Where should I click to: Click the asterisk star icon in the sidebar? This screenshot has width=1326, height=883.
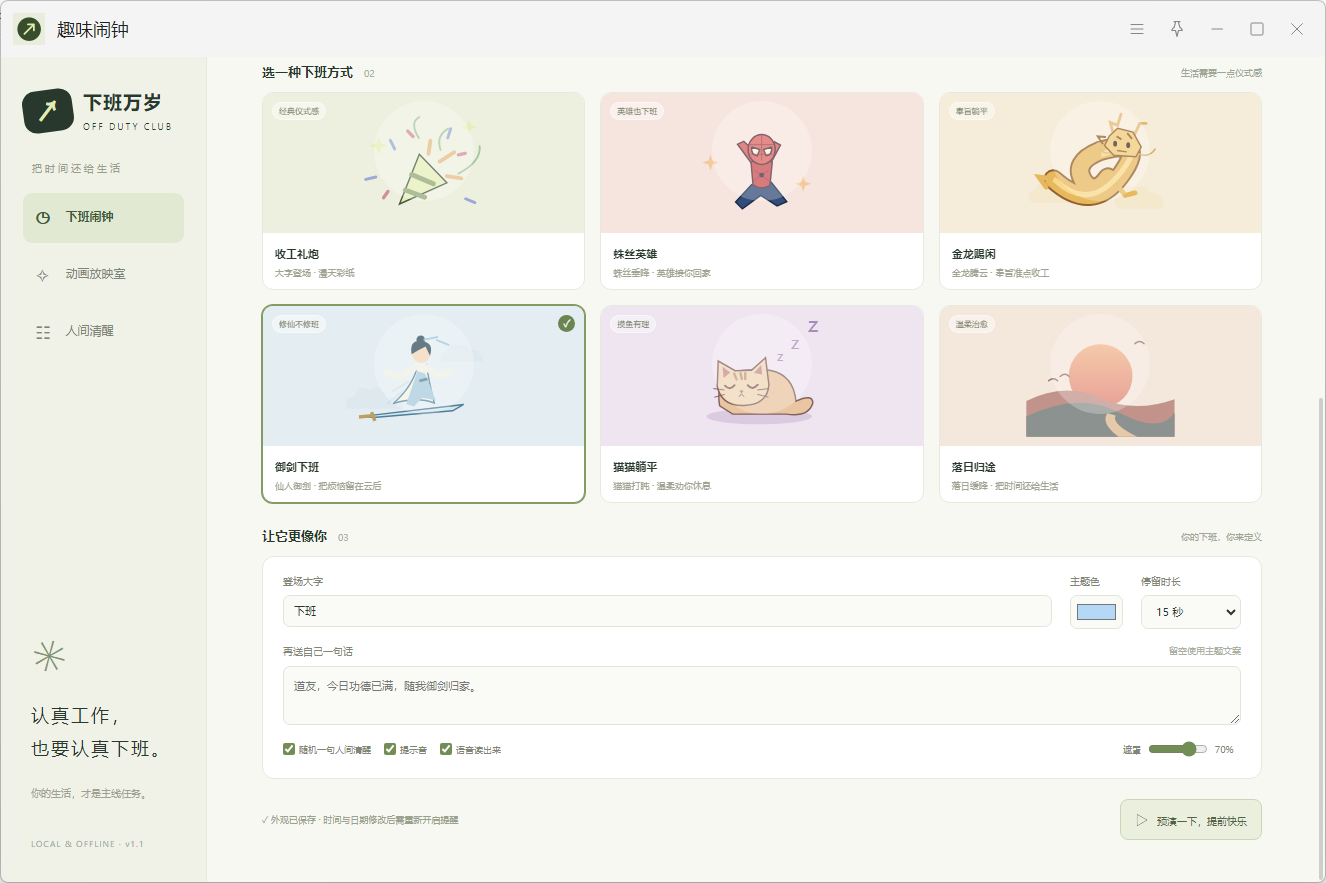(x=49, y=655)
